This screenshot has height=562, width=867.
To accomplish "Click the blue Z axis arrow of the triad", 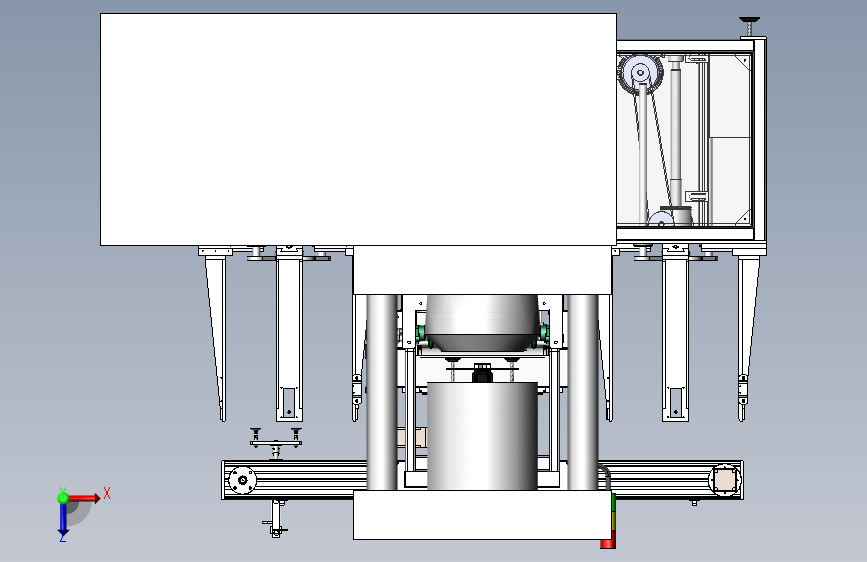I will pos(63,520).
